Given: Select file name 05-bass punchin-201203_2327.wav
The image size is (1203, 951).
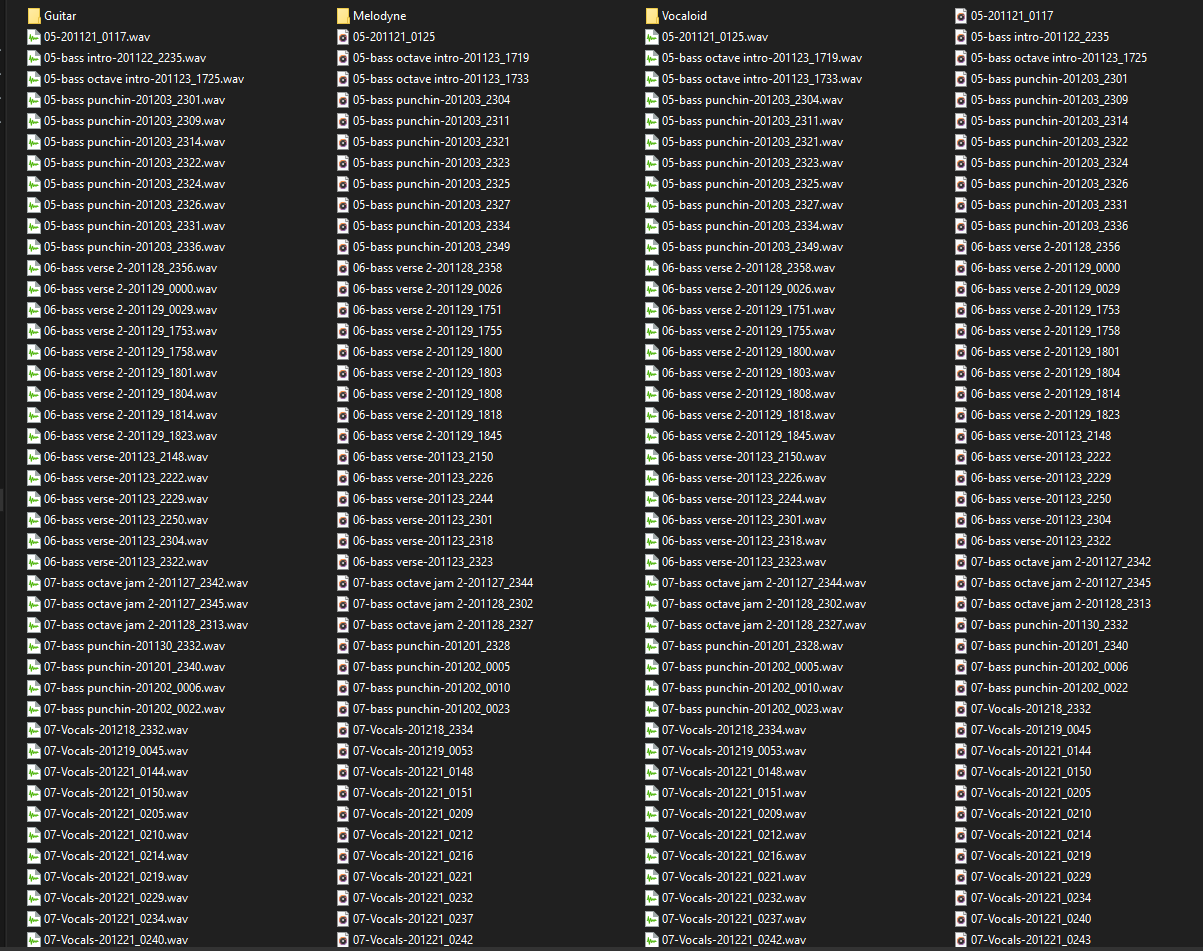Looking at the screenshot, I should pos(753,205).
